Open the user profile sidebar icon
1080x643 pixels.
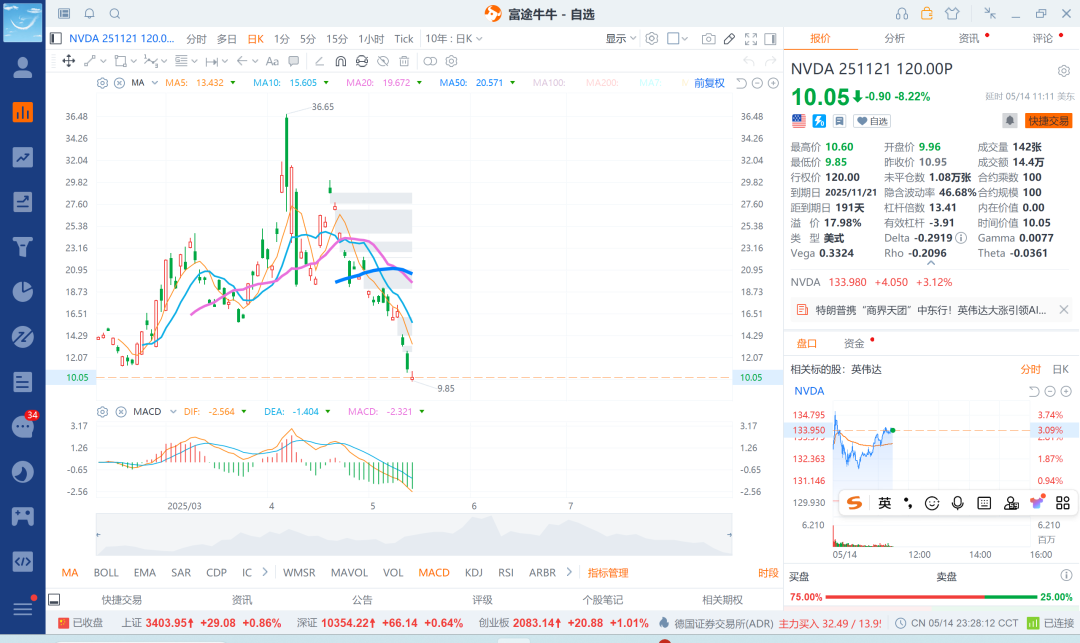23,67
